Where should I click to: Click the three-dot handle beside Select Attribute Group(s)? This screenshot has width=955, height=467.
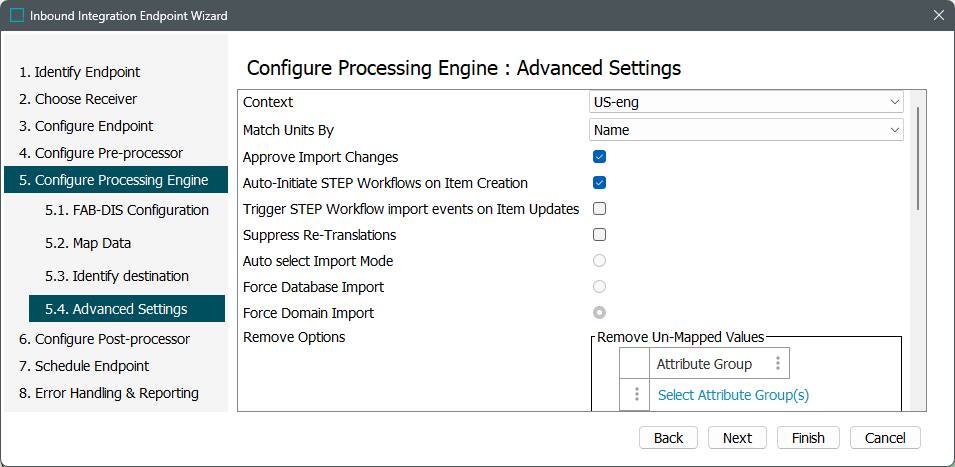635,395
